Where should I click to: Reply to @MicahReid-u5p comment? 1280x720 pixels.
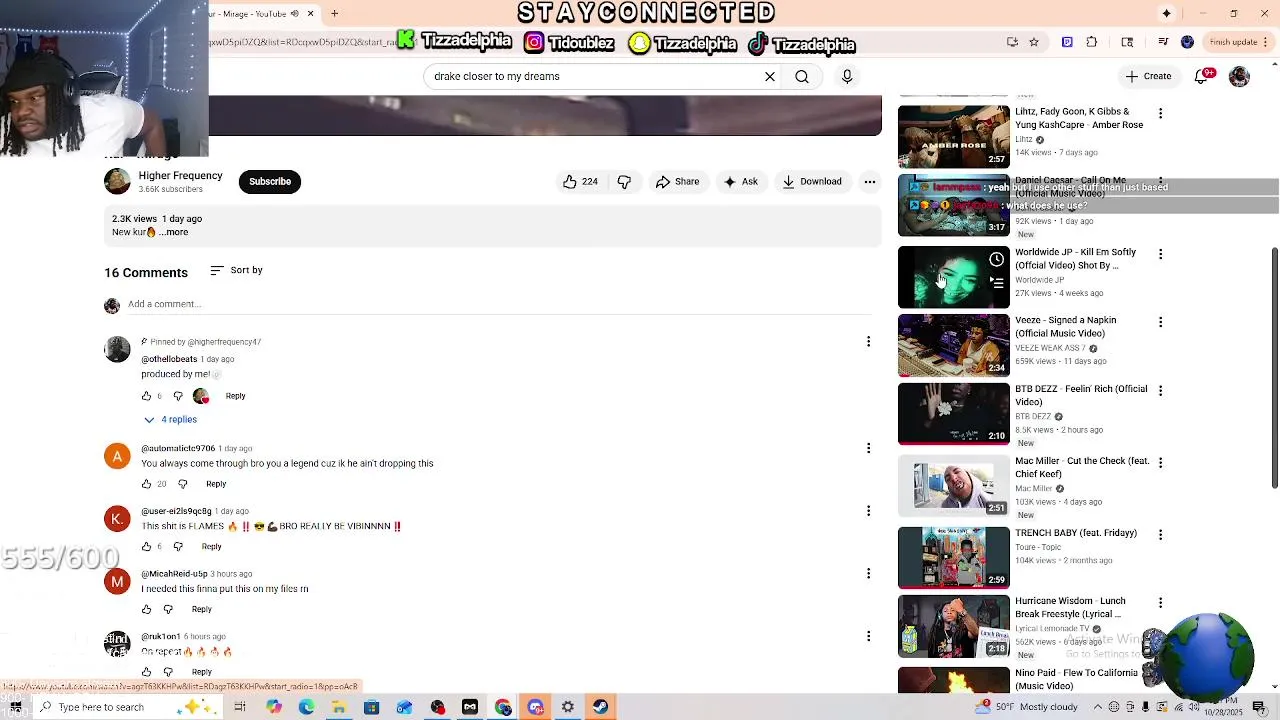(201, 610)
